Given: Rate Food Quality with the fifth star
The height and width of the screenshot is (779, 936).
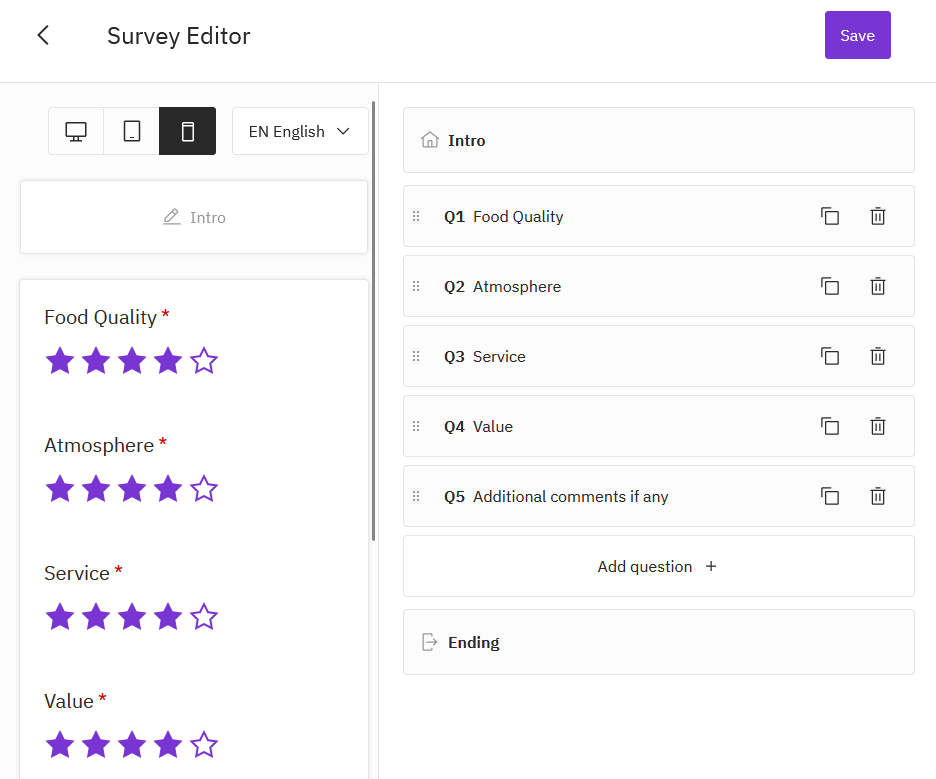Looking at the screenshot, I should coord(204,361).
